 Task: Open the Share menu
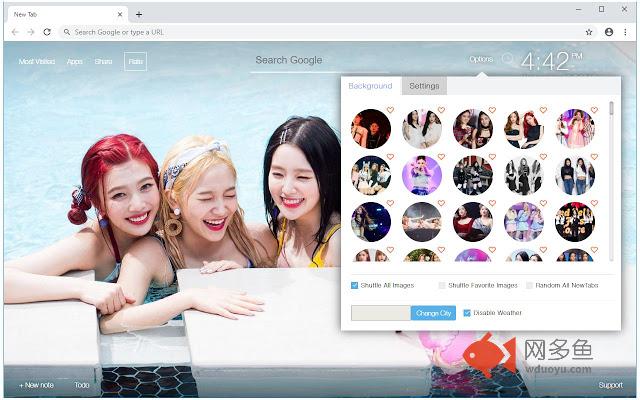pyautogui.click(x=103, y=62)
